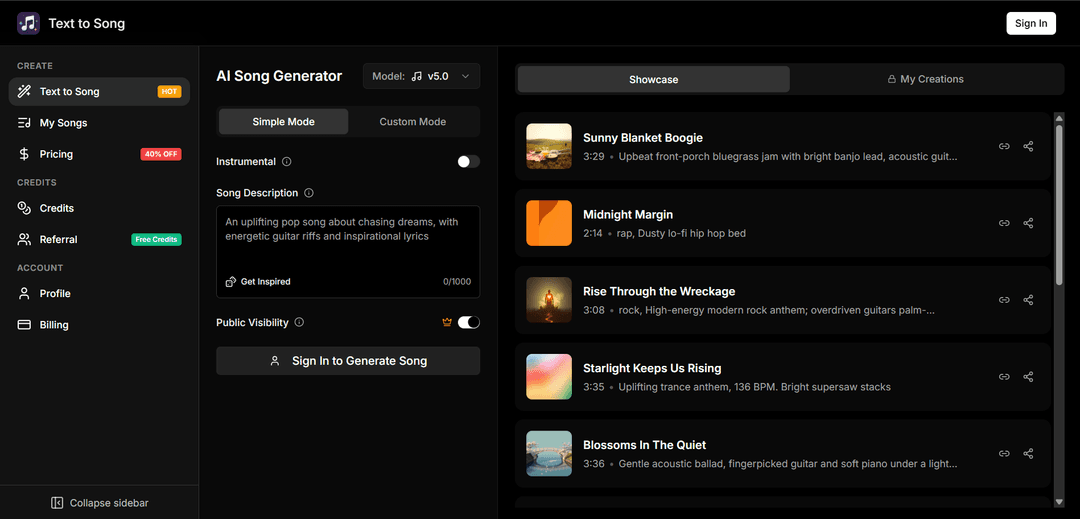Switch to Custom Mode

(x=412, y=122)
